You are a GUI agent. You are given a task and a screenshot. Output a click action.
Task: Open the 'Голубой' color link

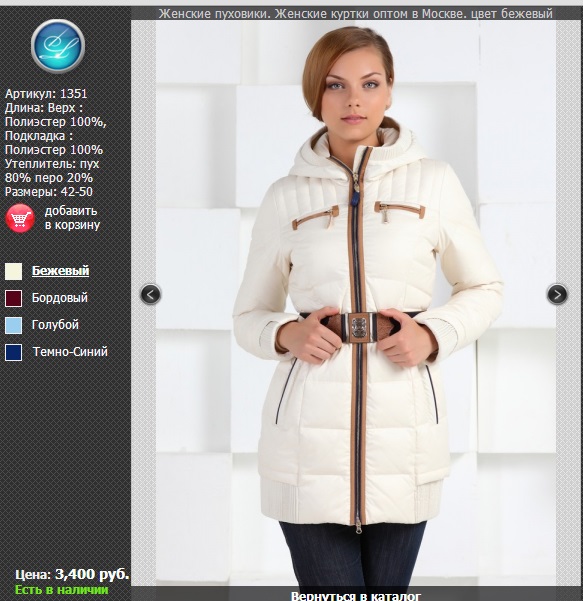(x=55, y=325)
